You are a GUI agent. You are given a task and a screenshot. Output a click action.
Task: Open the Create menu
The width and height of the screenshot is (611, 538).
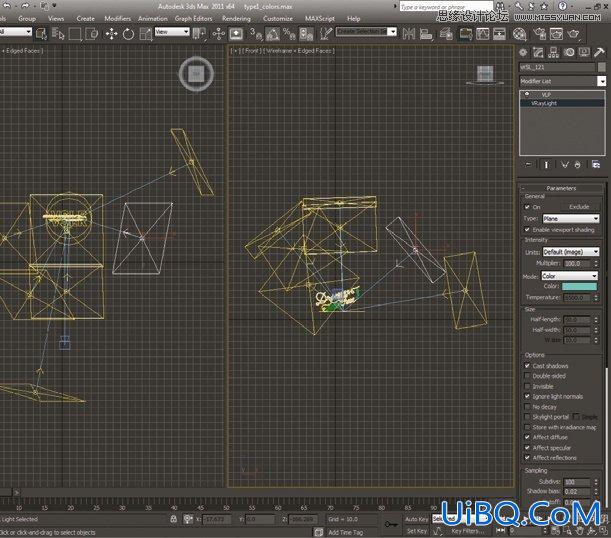tap(85, 18)
